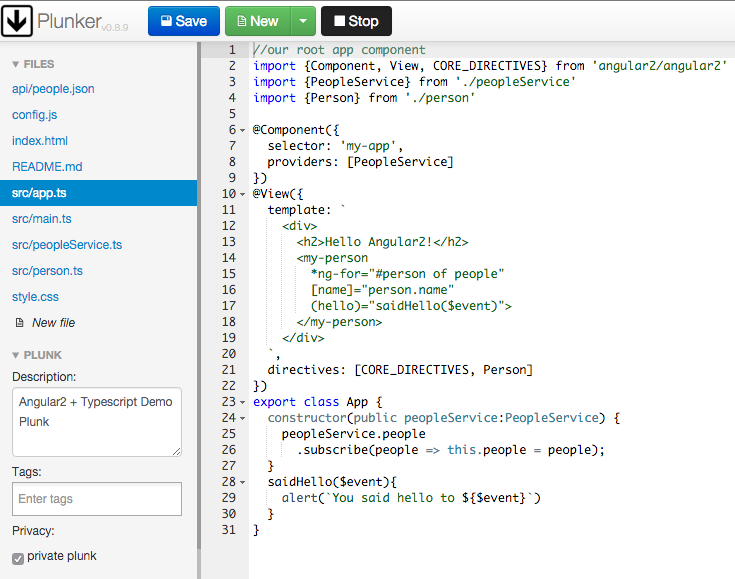This screenshot has height=579, width=735.
Task: Fold the class App block at line 23
Action: pos(242,402)
